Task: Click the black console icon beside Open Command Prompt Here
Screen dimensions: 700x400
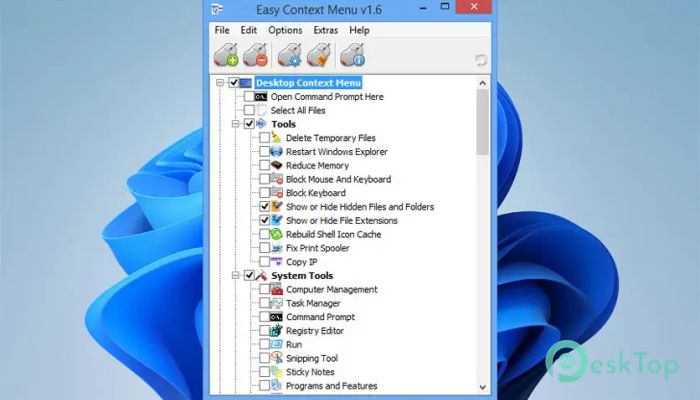Action: 261,97
